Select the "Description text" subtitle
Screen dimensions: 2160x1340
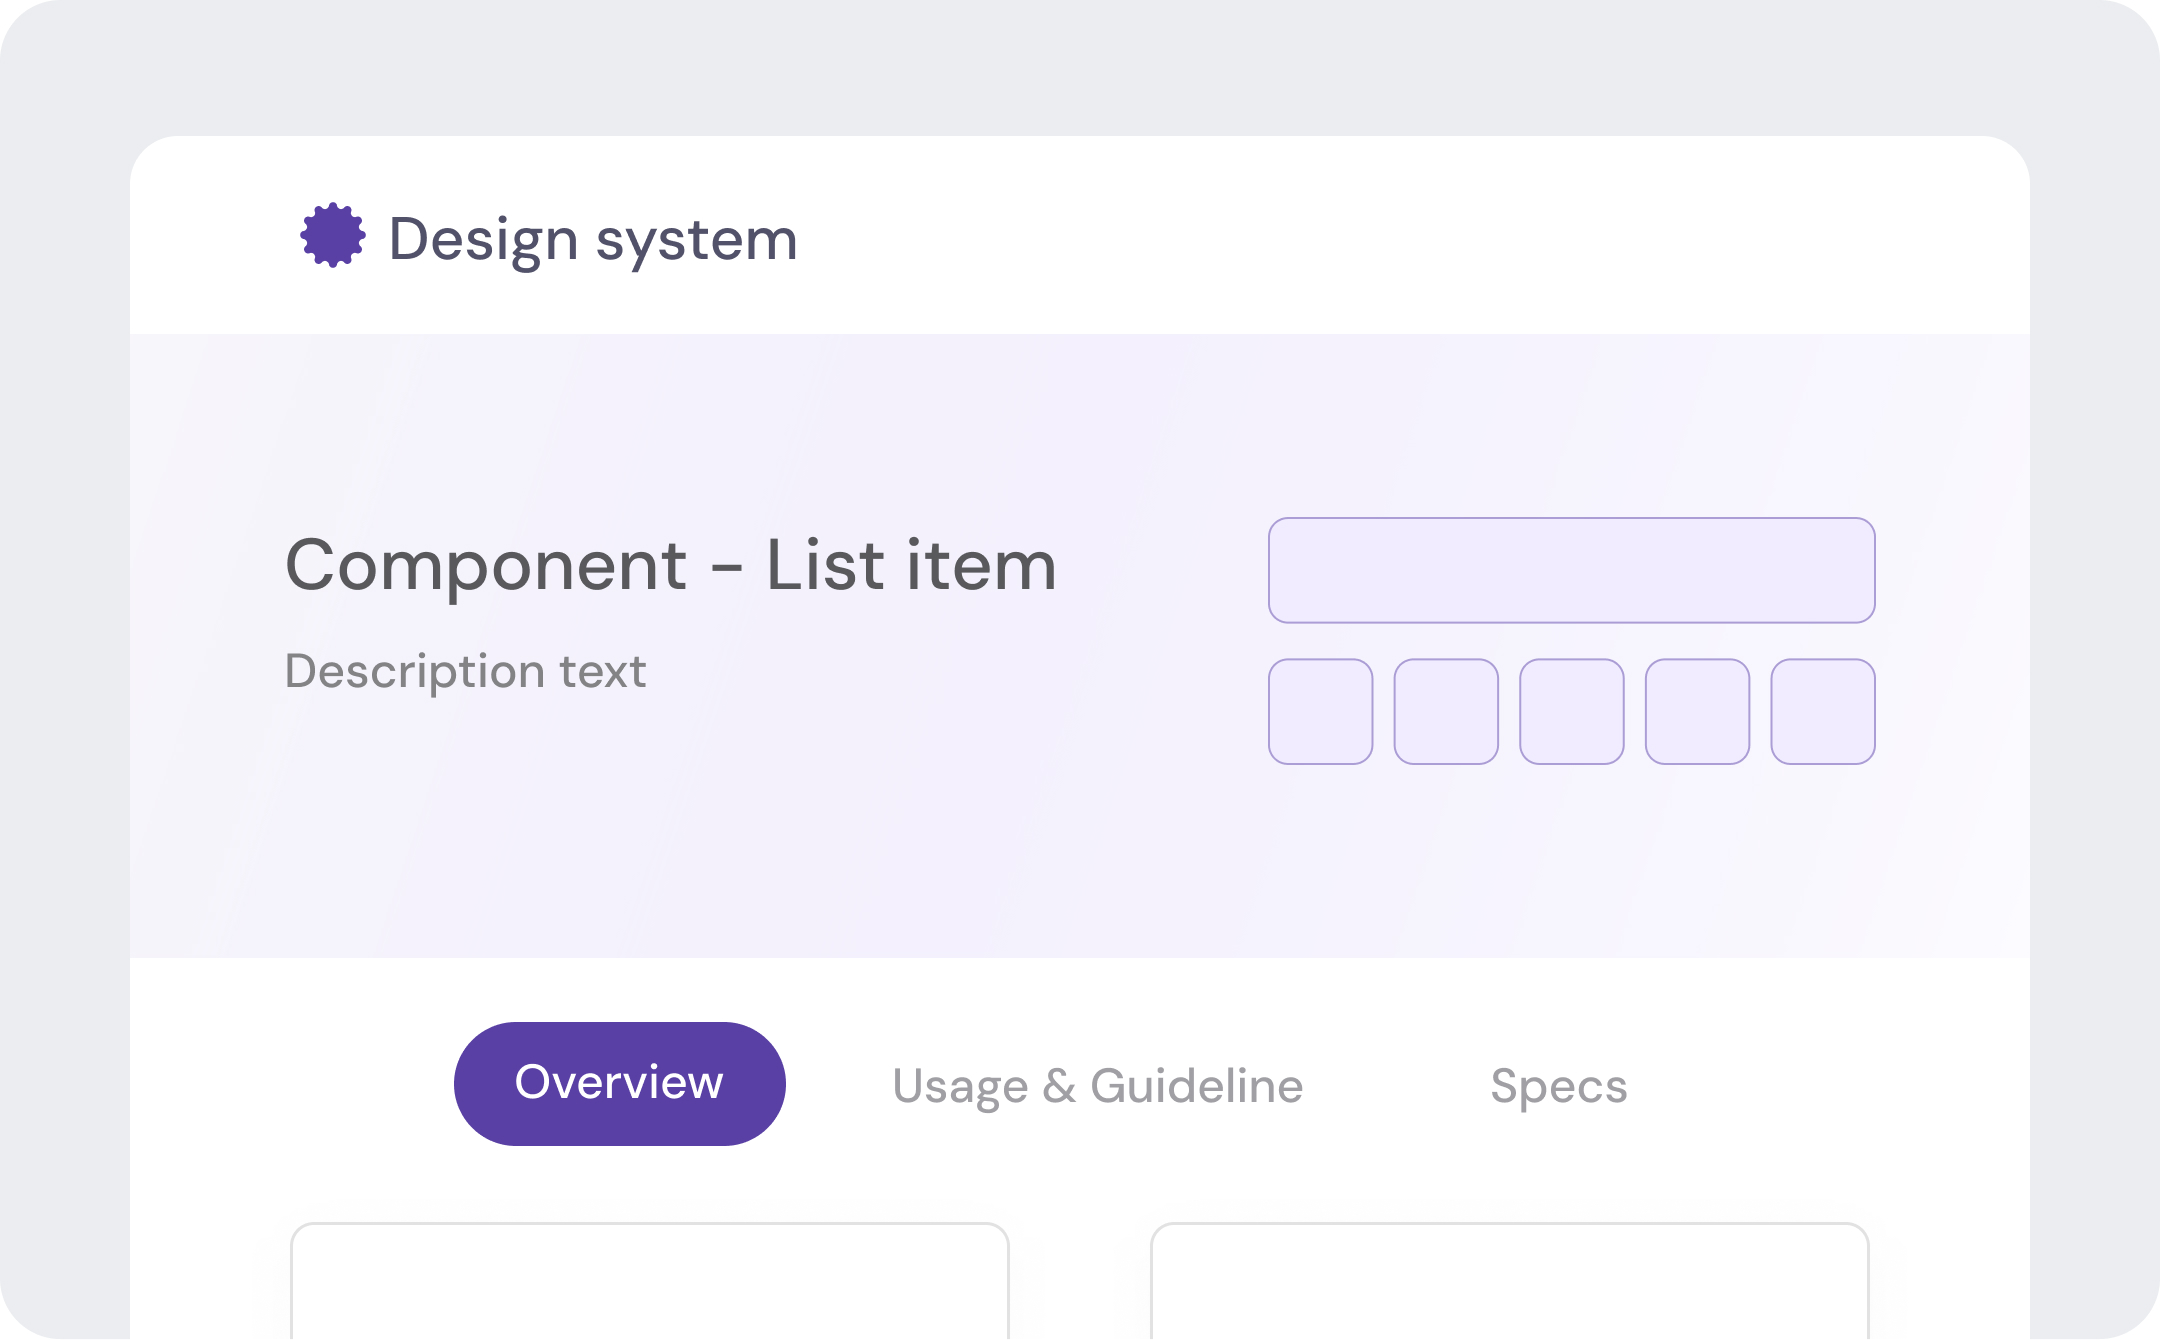(465, 671)
